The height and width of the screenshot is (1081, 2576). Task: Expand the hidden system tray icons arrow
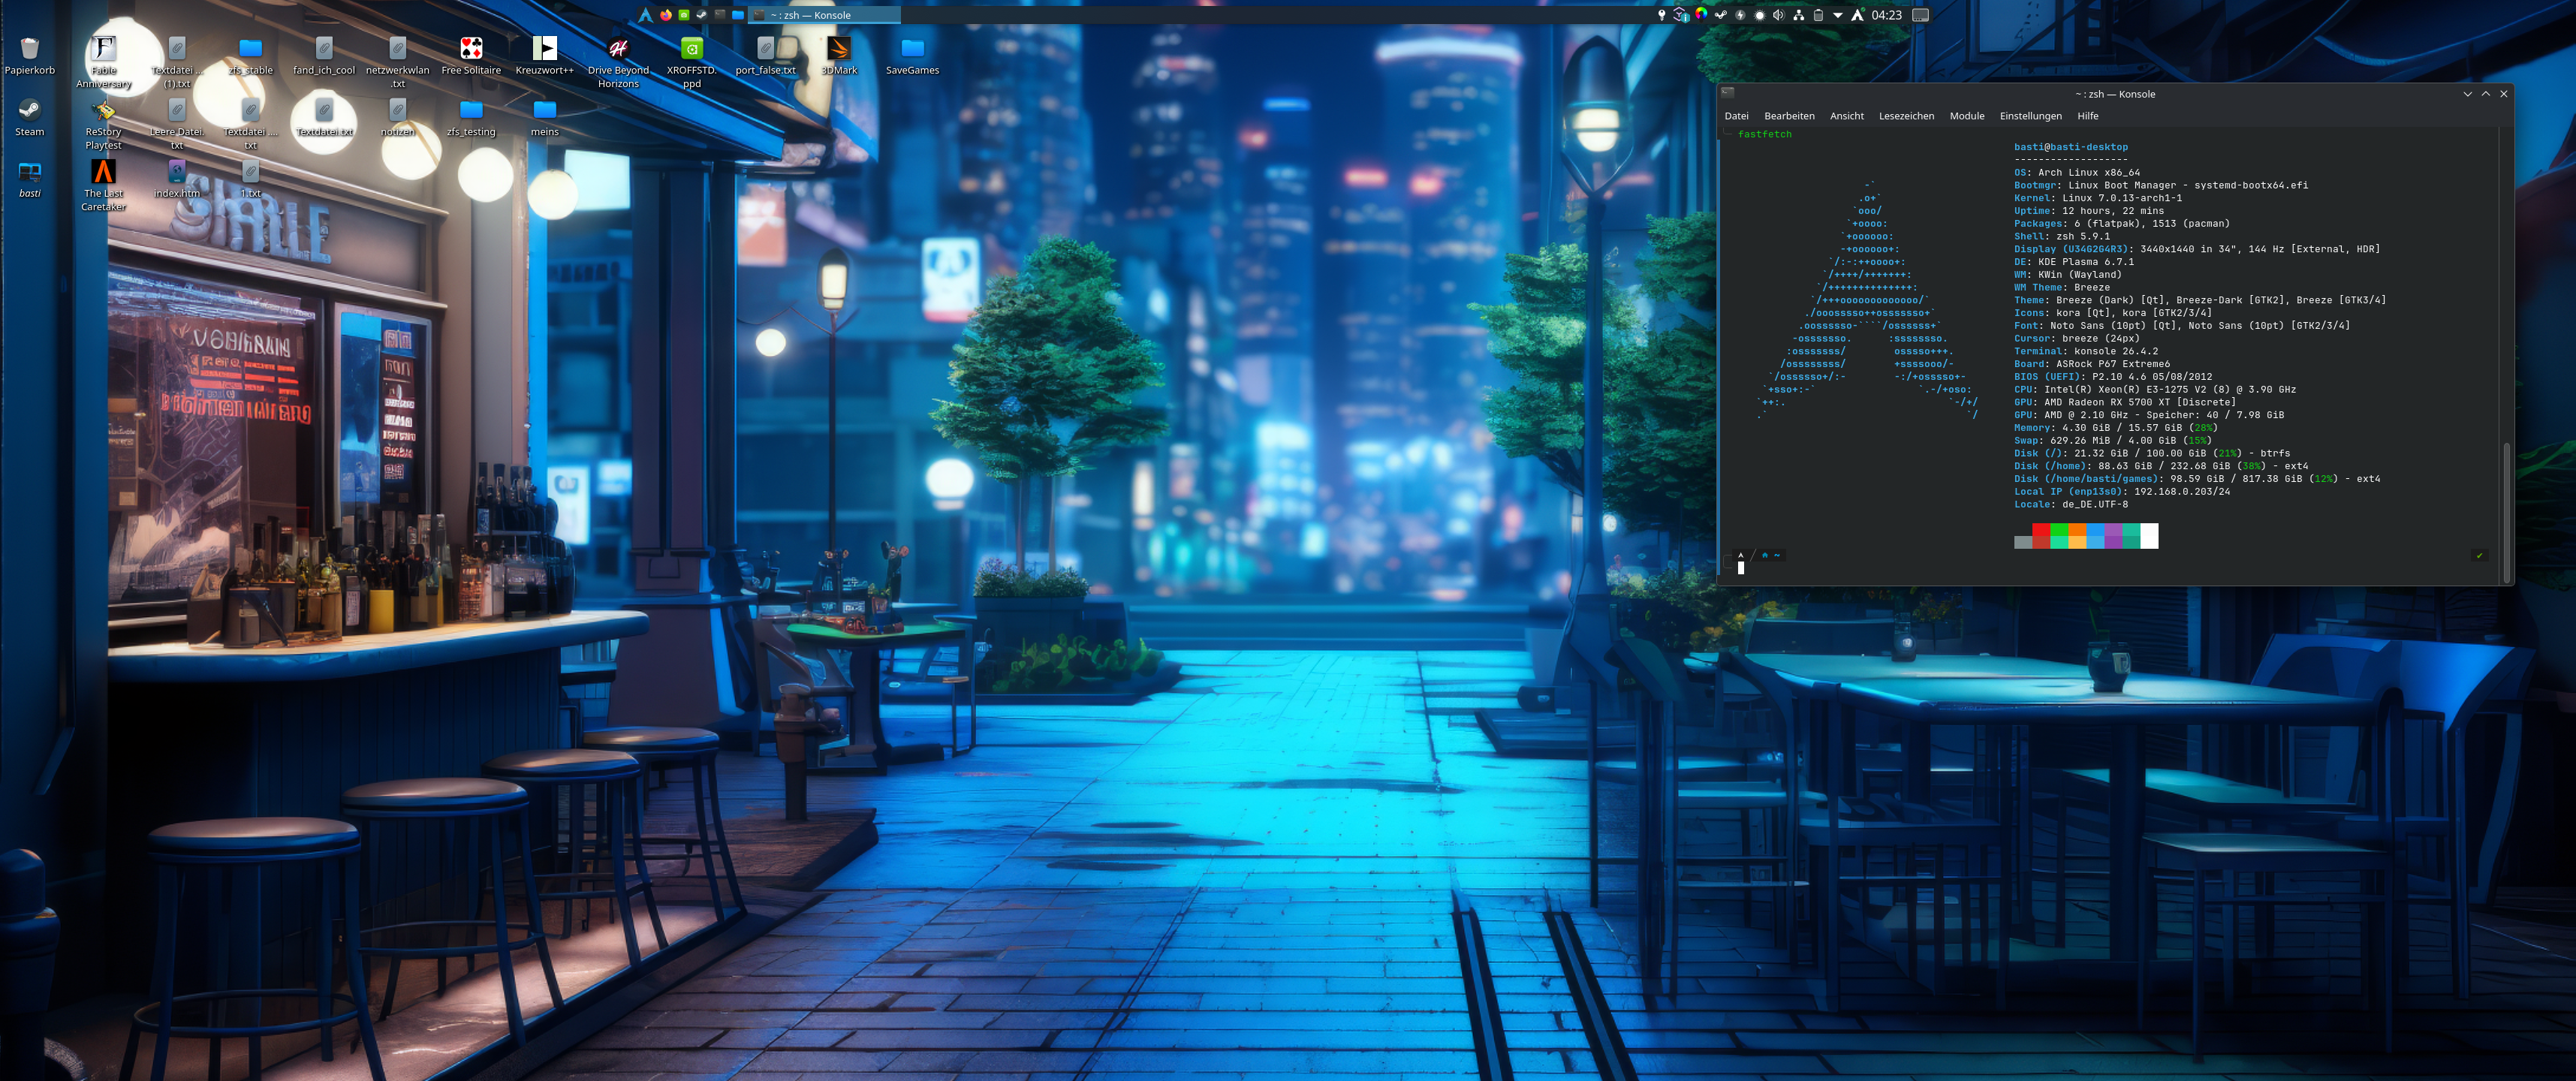pyautogui.click(x=1838, y=15)
